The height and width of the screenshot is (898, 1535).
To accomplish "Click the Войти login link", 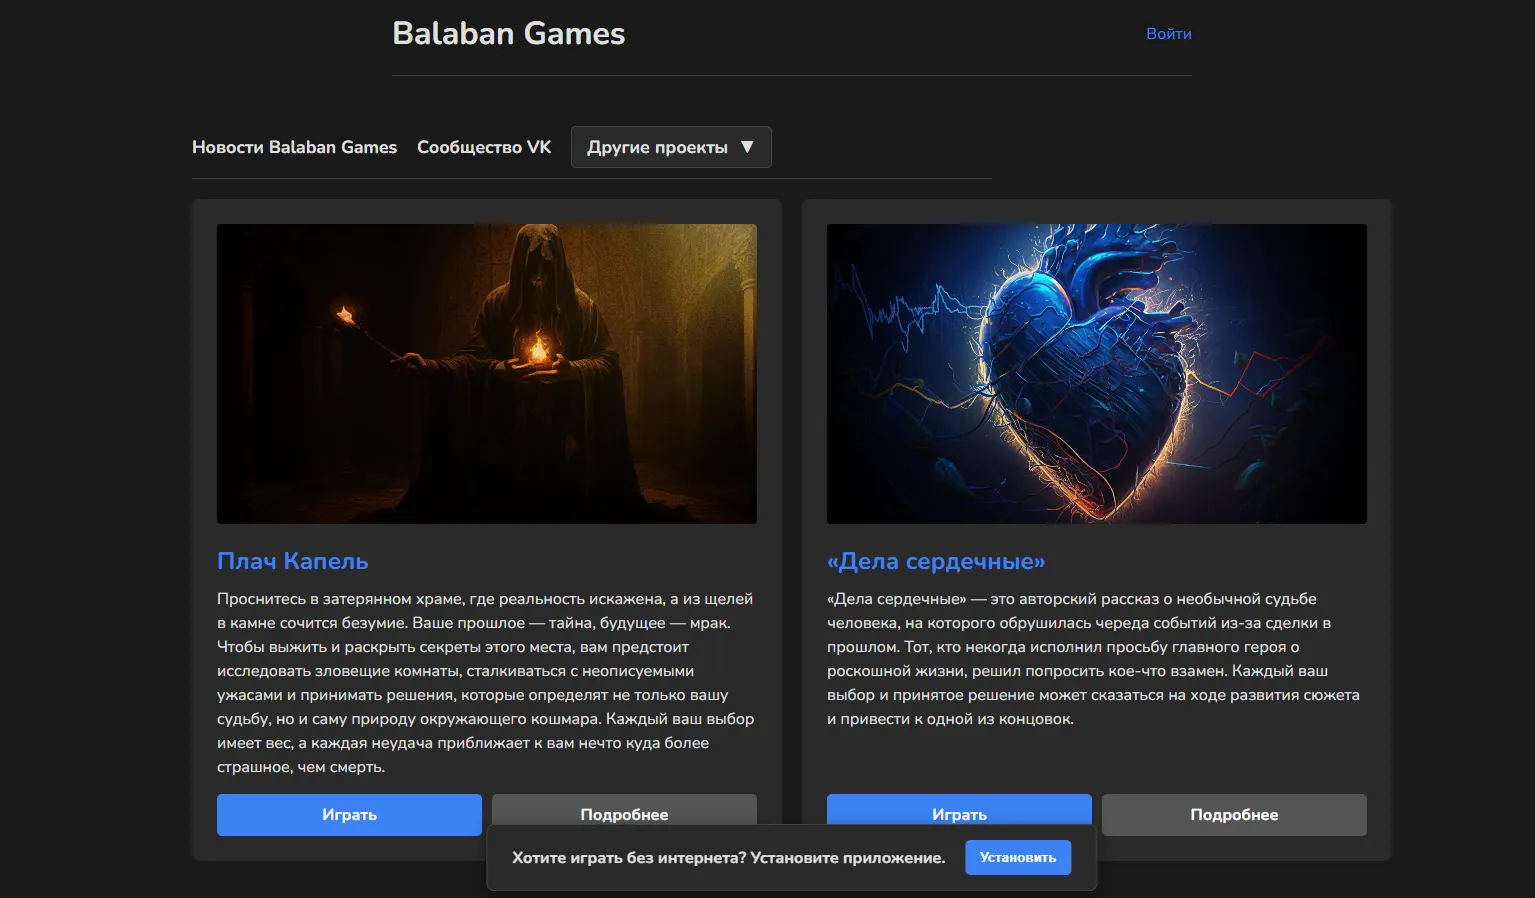I will click(x=1168, y=34).
